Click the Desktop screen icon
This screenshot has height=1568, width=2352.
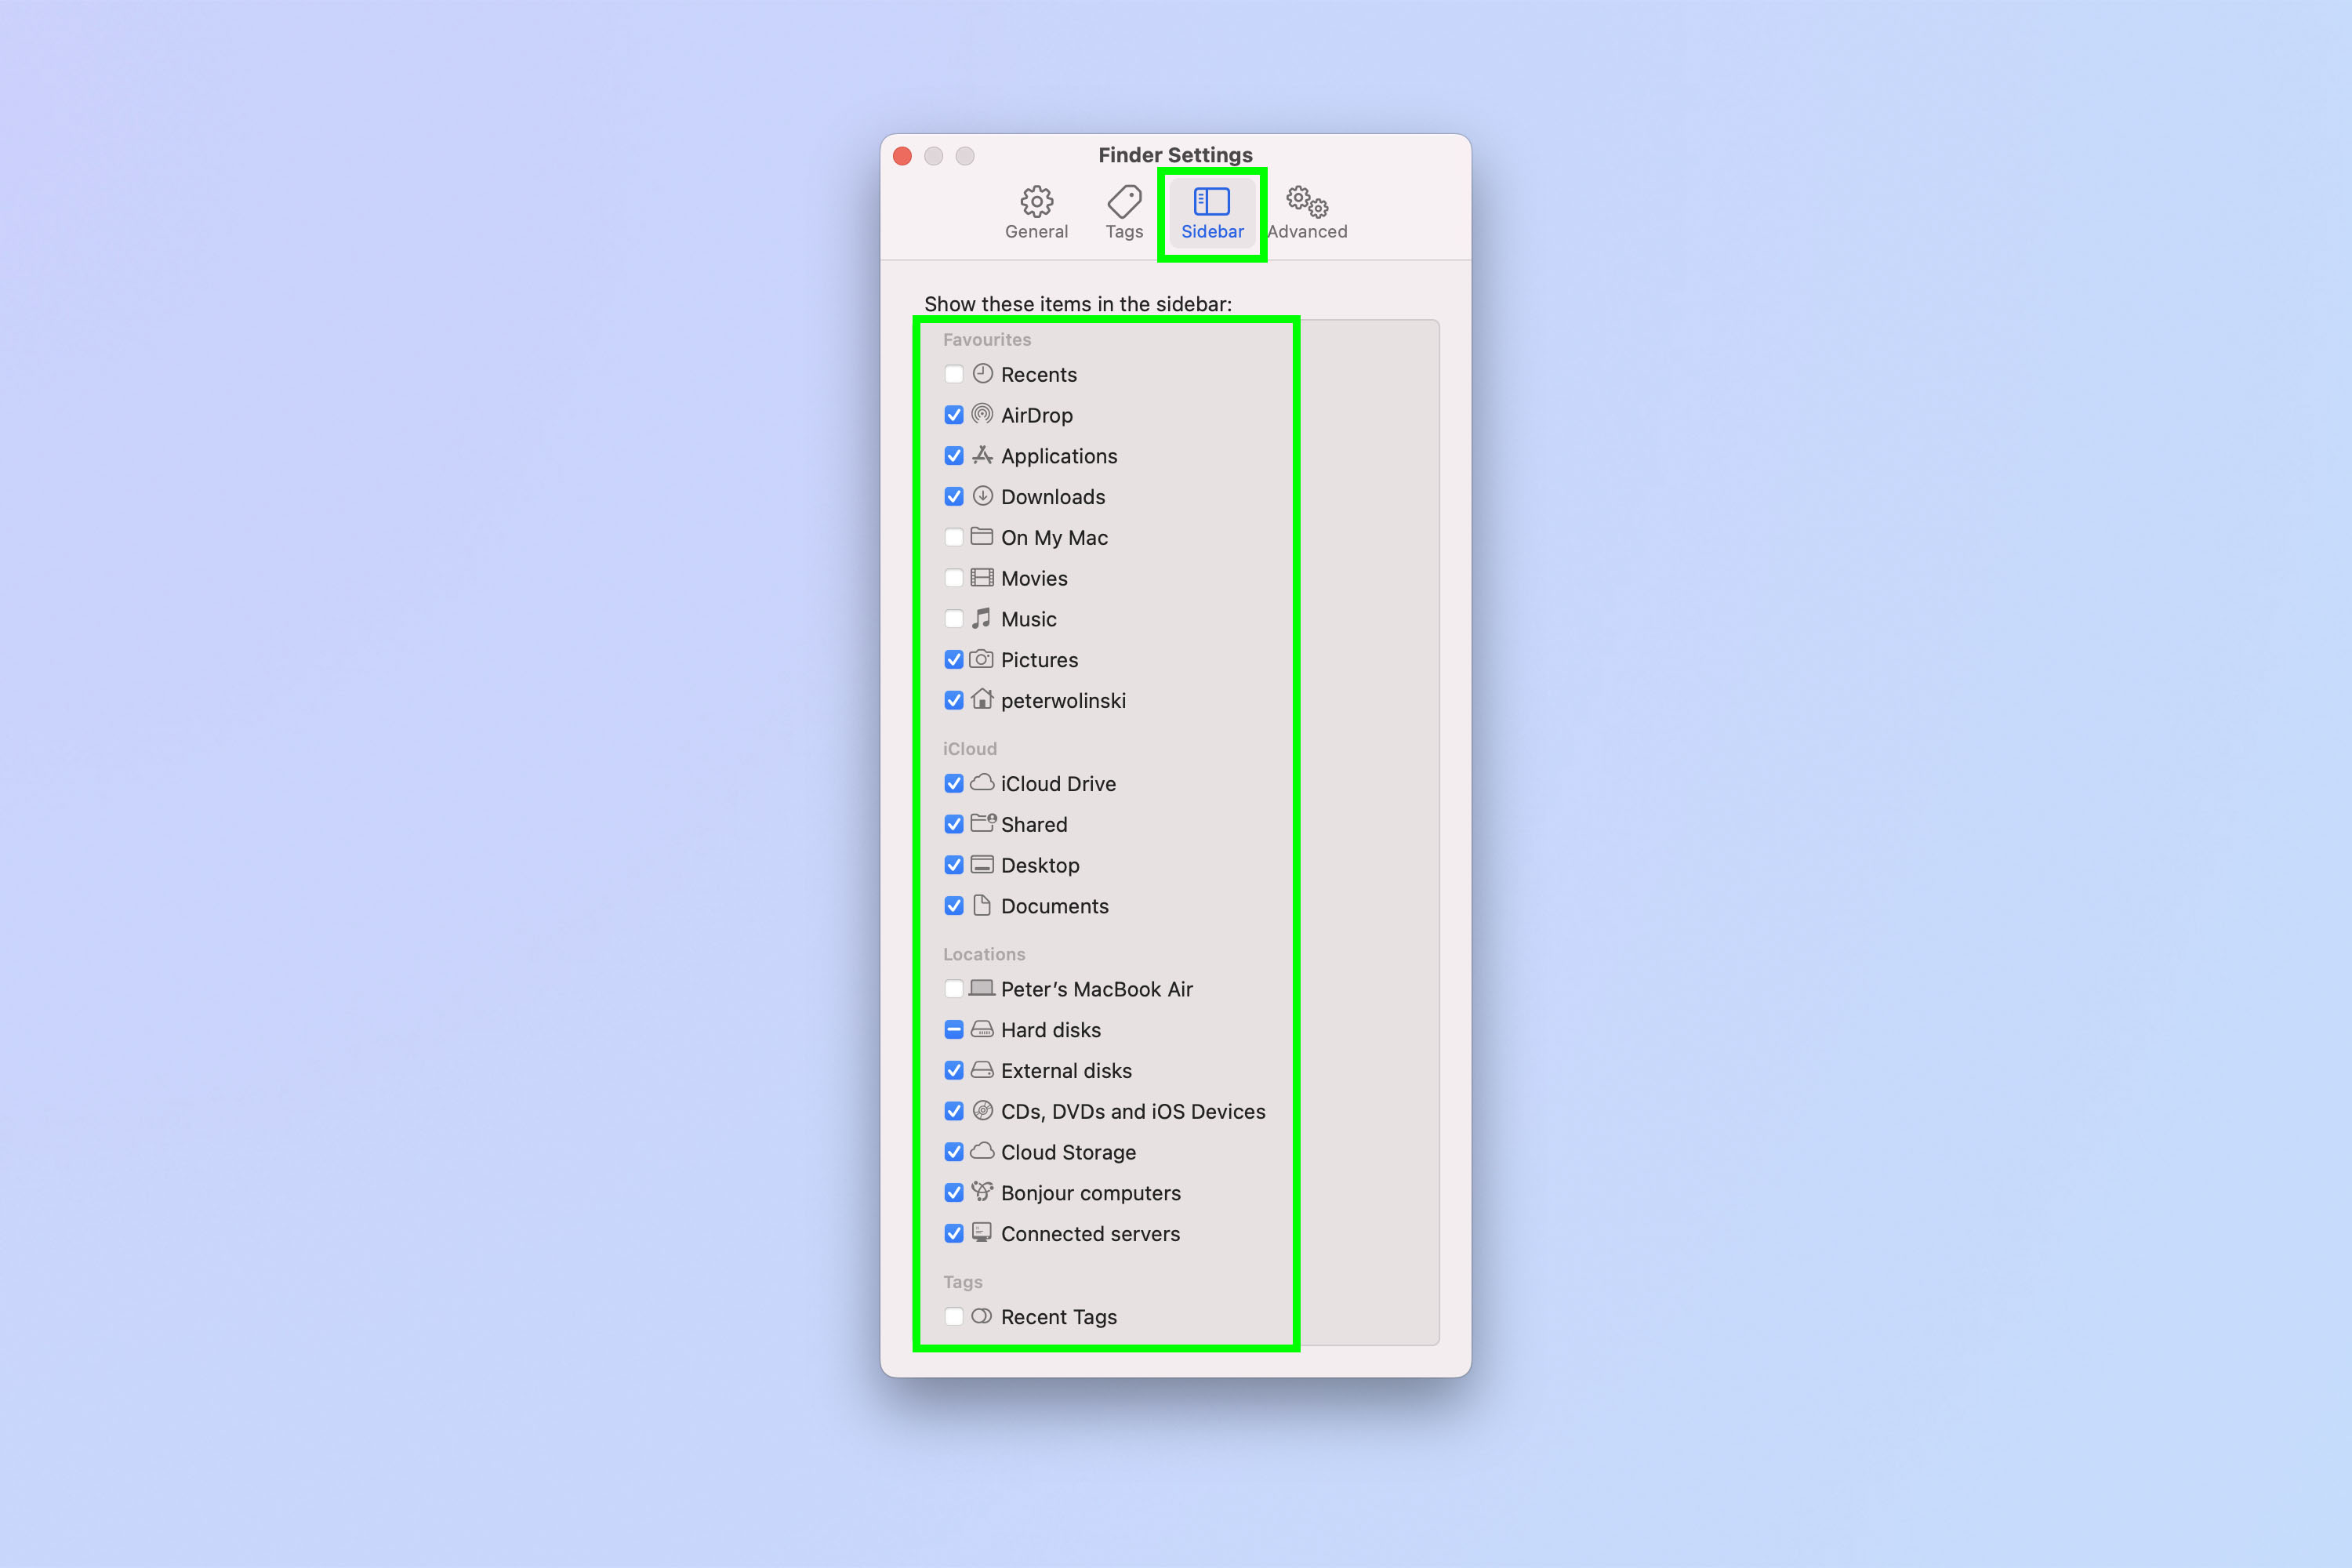tap(982, 865)
